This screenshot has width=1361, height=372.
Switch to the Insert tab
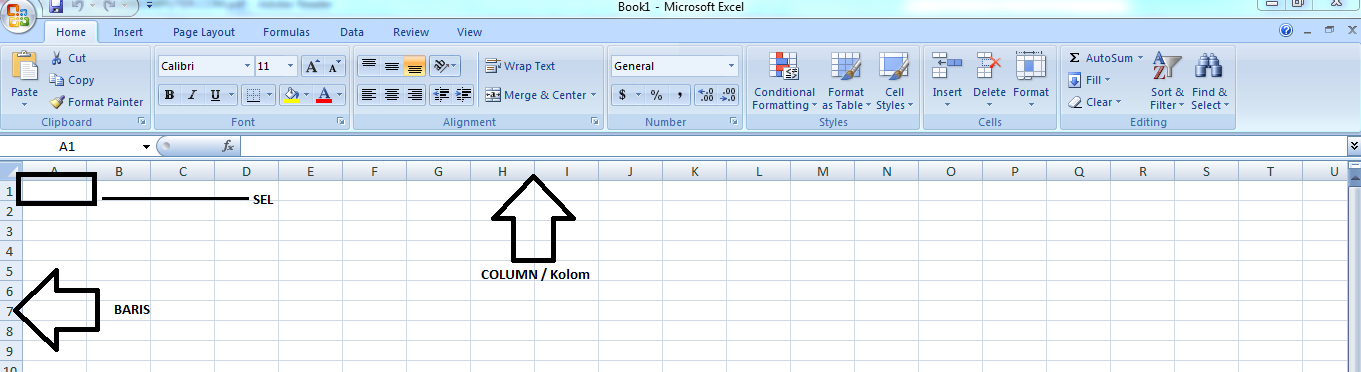pos(128,32)
